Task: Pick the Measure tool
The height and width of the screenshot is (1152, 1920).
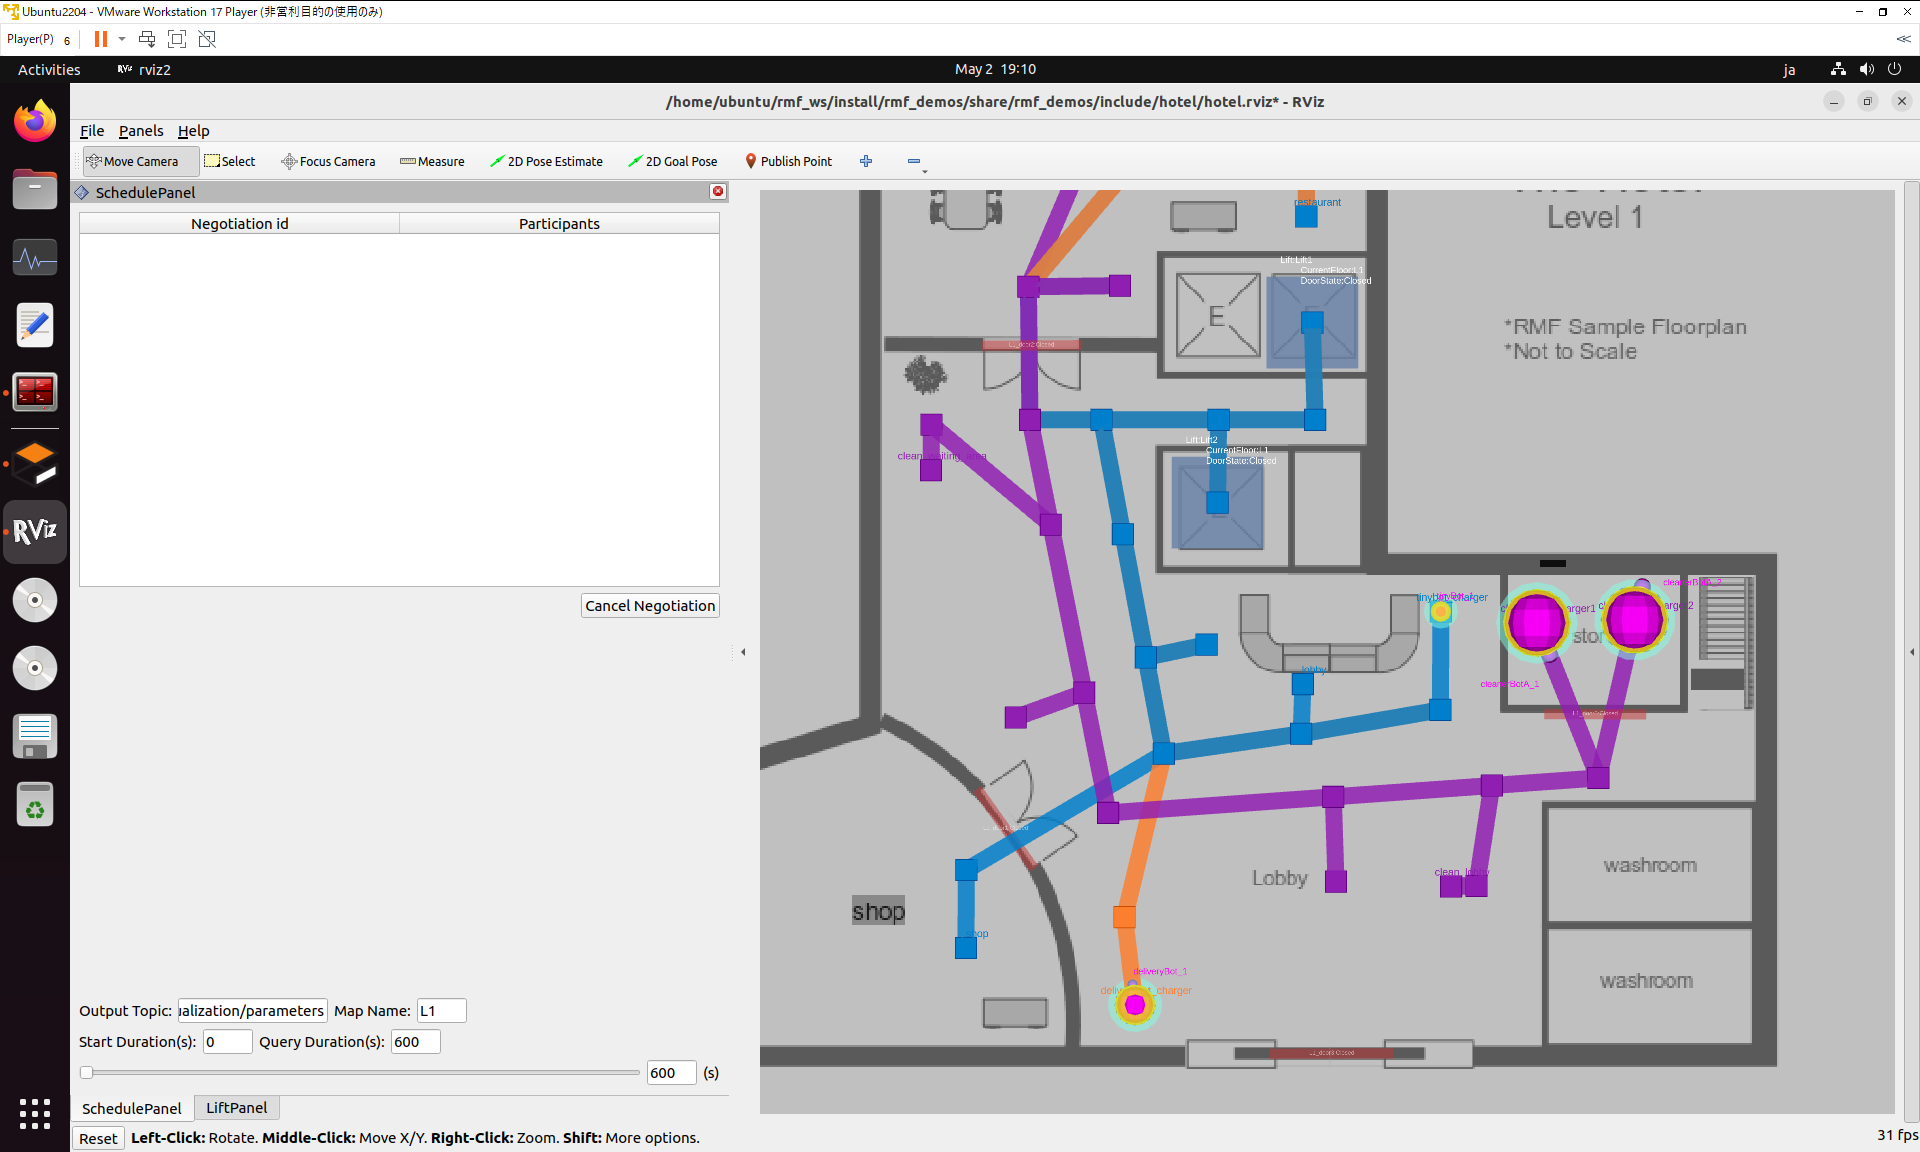Action: 432,161
